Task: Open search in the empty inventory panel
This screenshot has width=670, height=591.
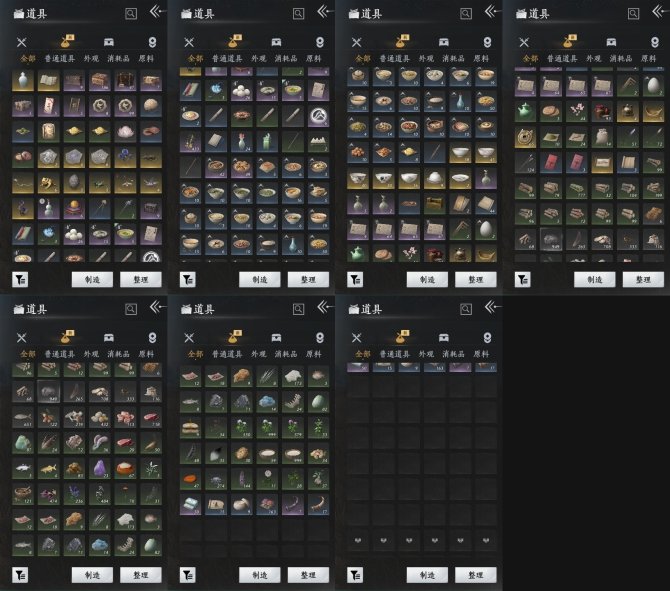Action: tap(466, 309)
